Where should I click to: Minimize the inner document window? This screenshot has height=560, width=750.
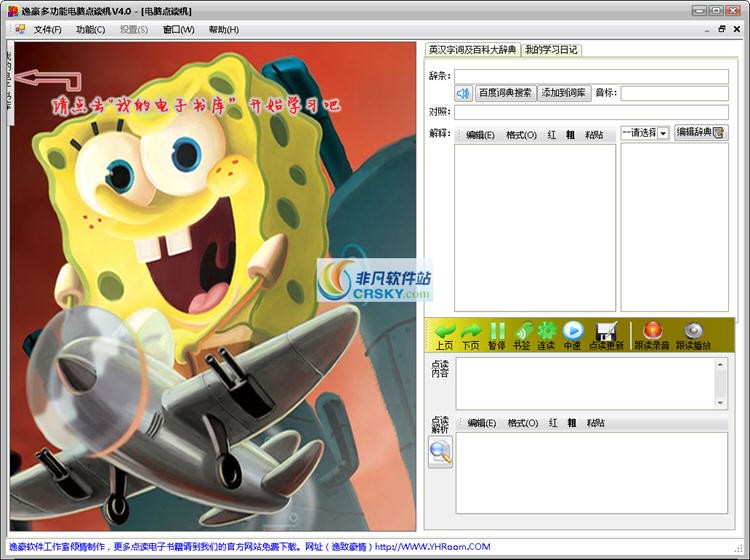707,30
